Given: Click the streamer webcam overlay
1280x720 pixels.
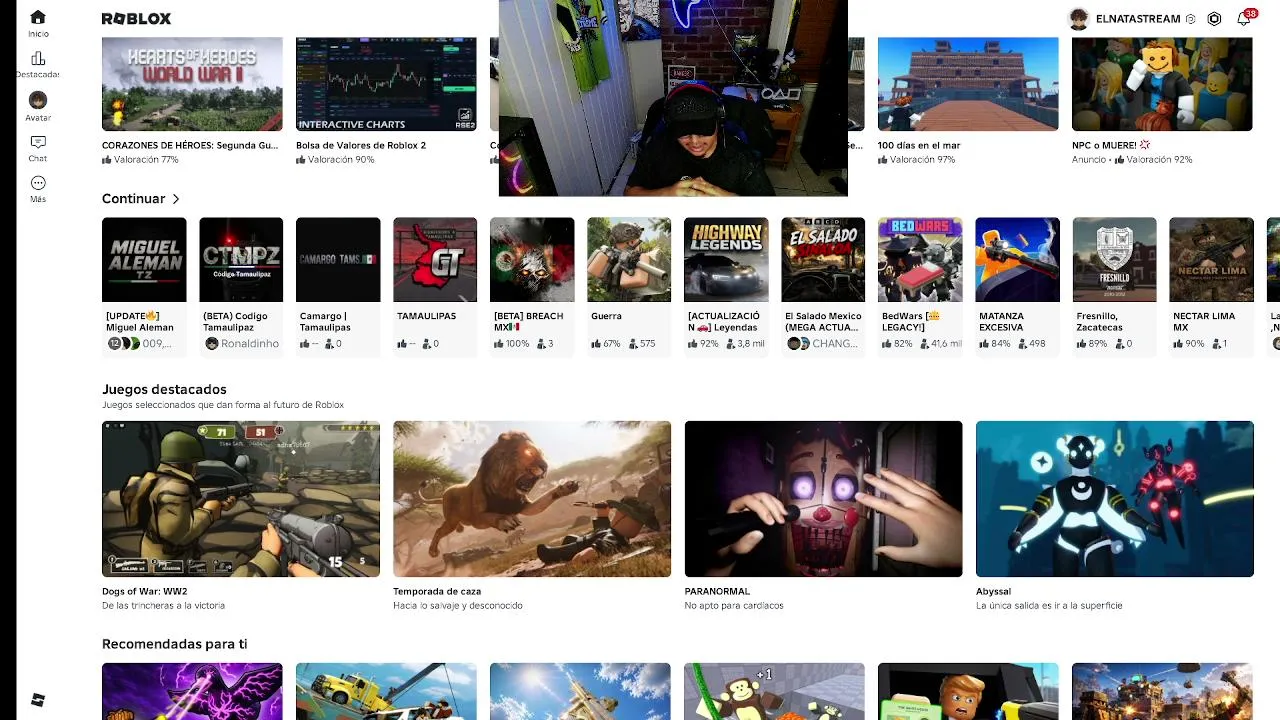Looking at the screenshot, I should [x=673, y=98].
